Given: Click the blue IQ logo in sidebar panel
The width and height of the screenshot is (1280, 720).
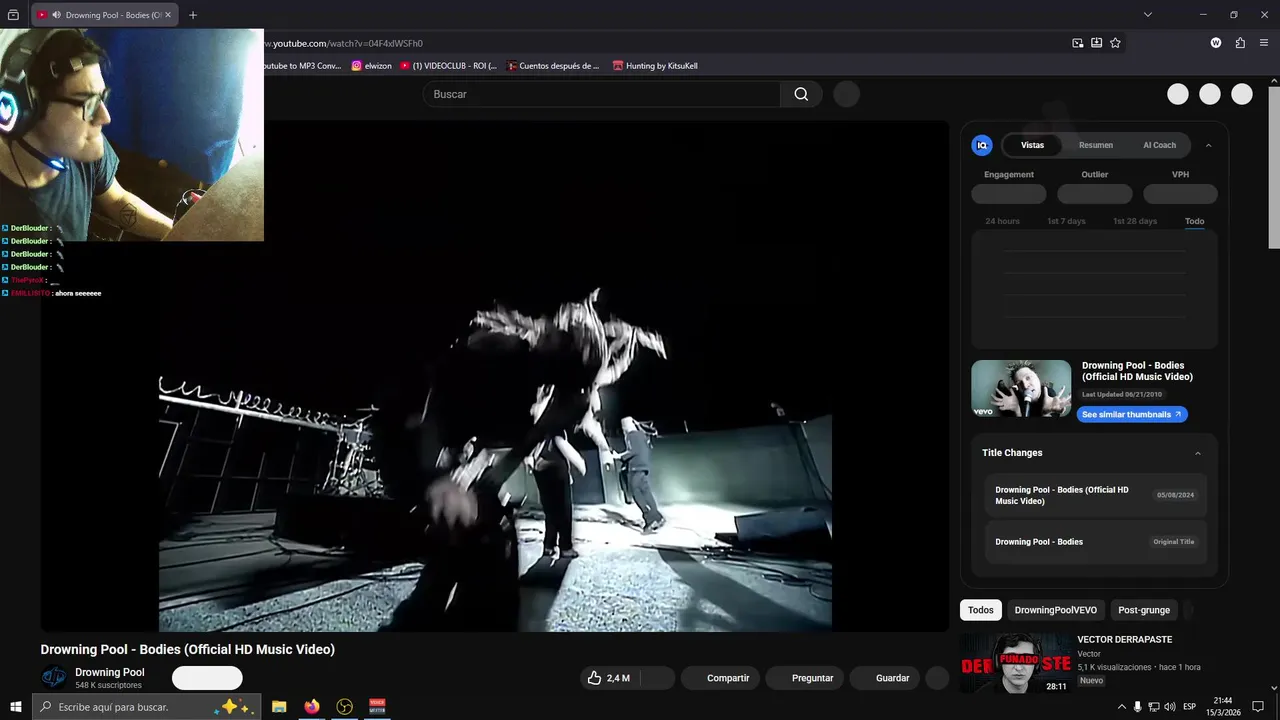Looking at the screenshot, I should [x=982, y=145].
